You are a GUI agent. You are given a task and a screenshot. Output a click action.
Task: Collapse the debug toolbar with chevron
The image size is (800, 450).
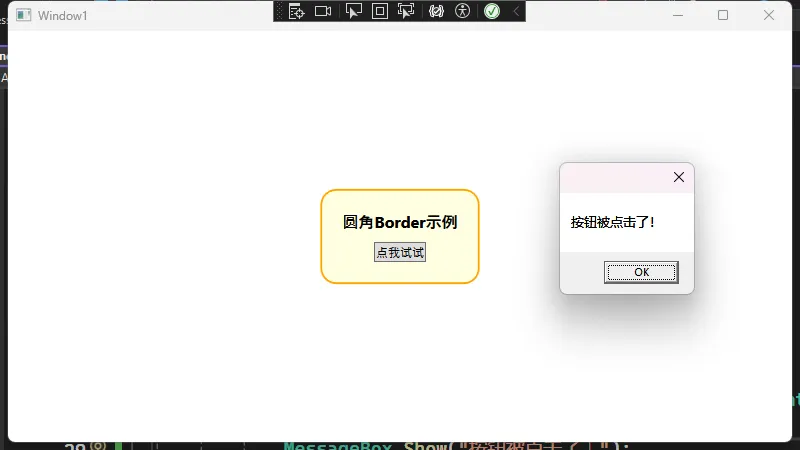(516, 11)
